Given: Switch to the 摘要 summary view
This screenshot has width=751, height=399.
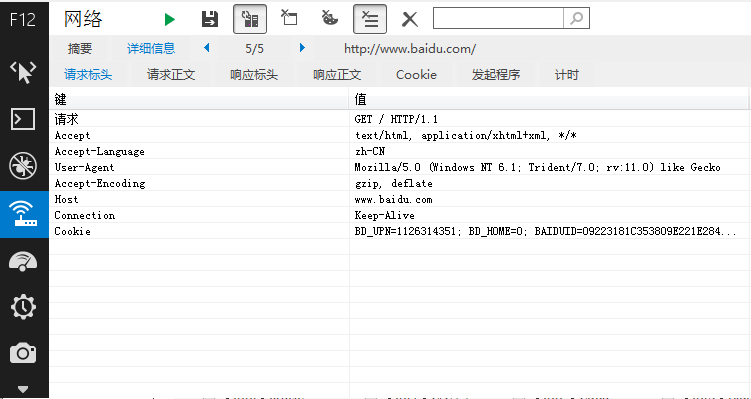Looking at the screenshot, I should click(80, 48).
